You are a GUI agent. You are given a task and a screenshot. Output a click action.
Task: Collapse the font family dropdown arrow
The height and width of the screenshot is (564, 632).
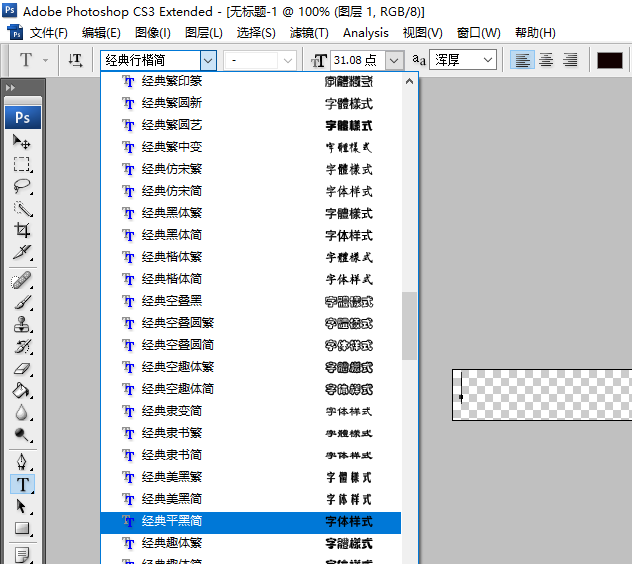[208, 60]
